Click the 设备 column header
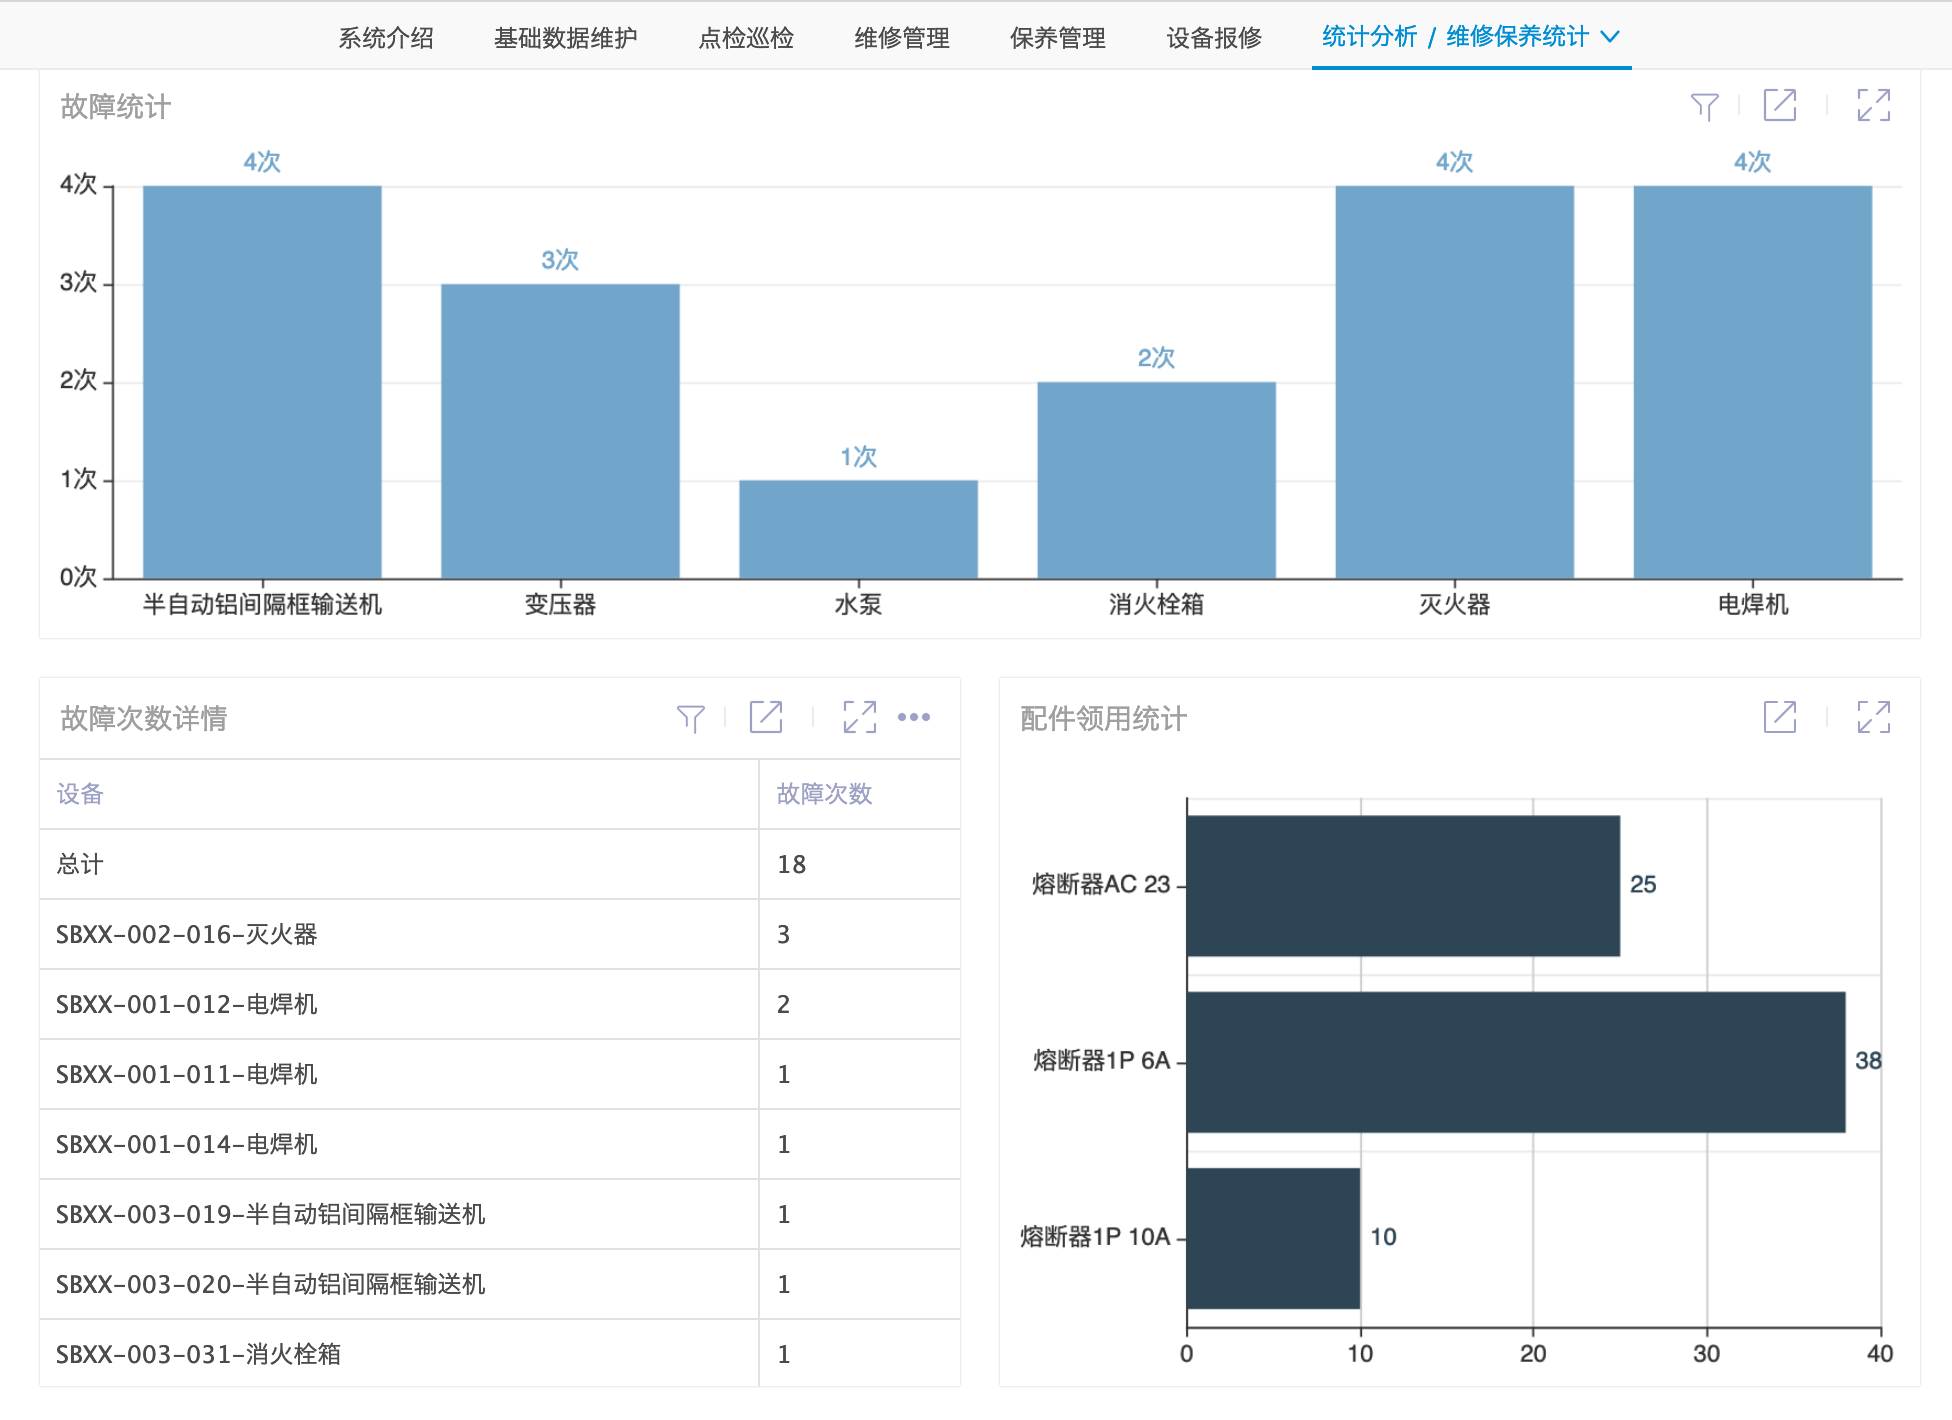The image size is (1952, 1420). click(x=80, y=794)
